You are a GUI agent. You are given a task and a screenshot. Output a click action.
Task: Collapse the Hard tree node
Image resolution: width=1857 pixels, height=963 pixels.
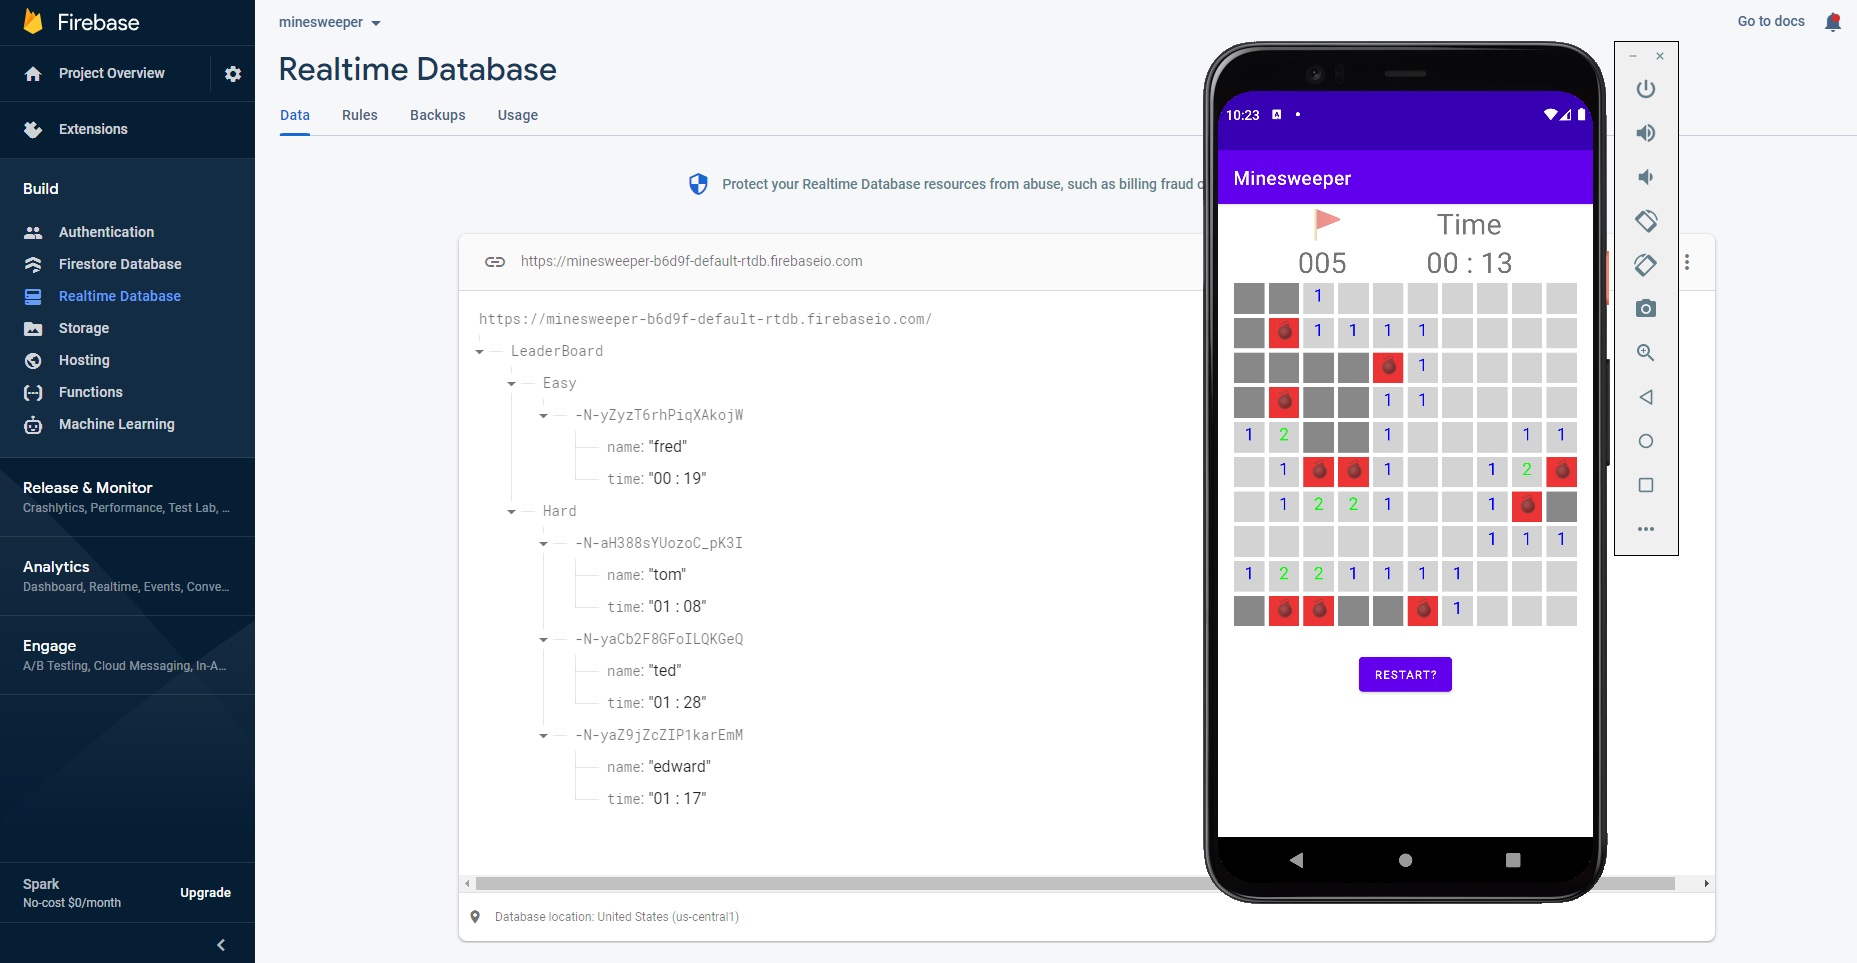click(x=512, y=512)
